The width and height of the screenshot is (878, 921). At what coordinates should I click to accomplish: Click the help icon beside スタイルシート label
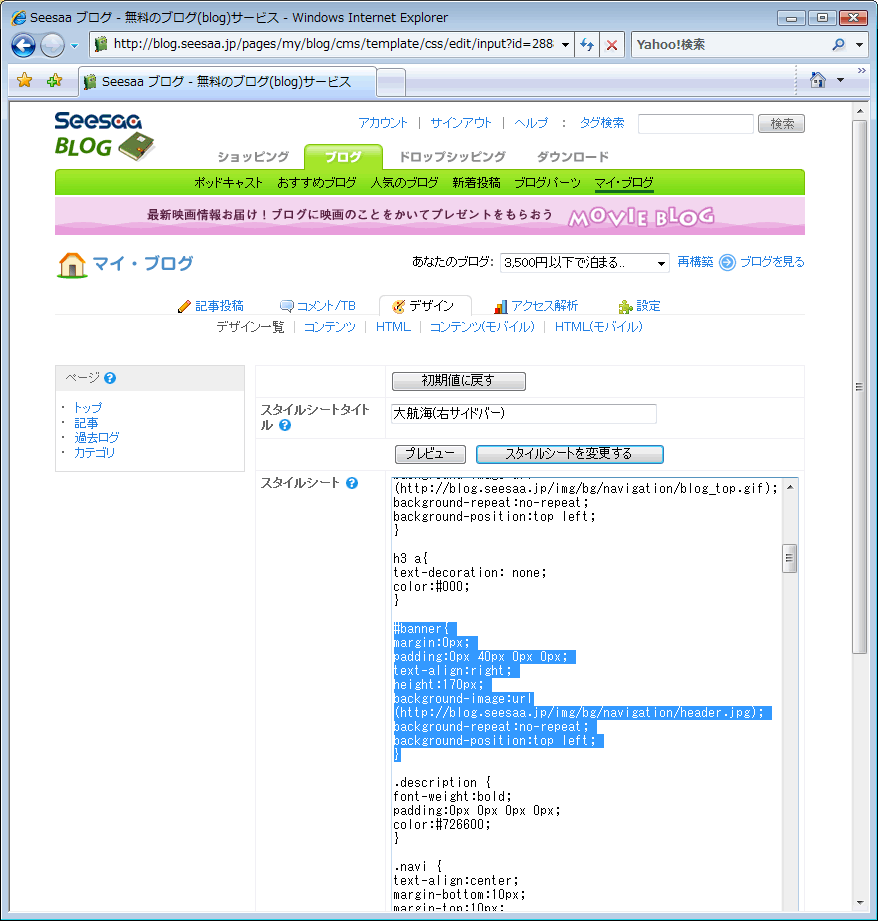352,483
